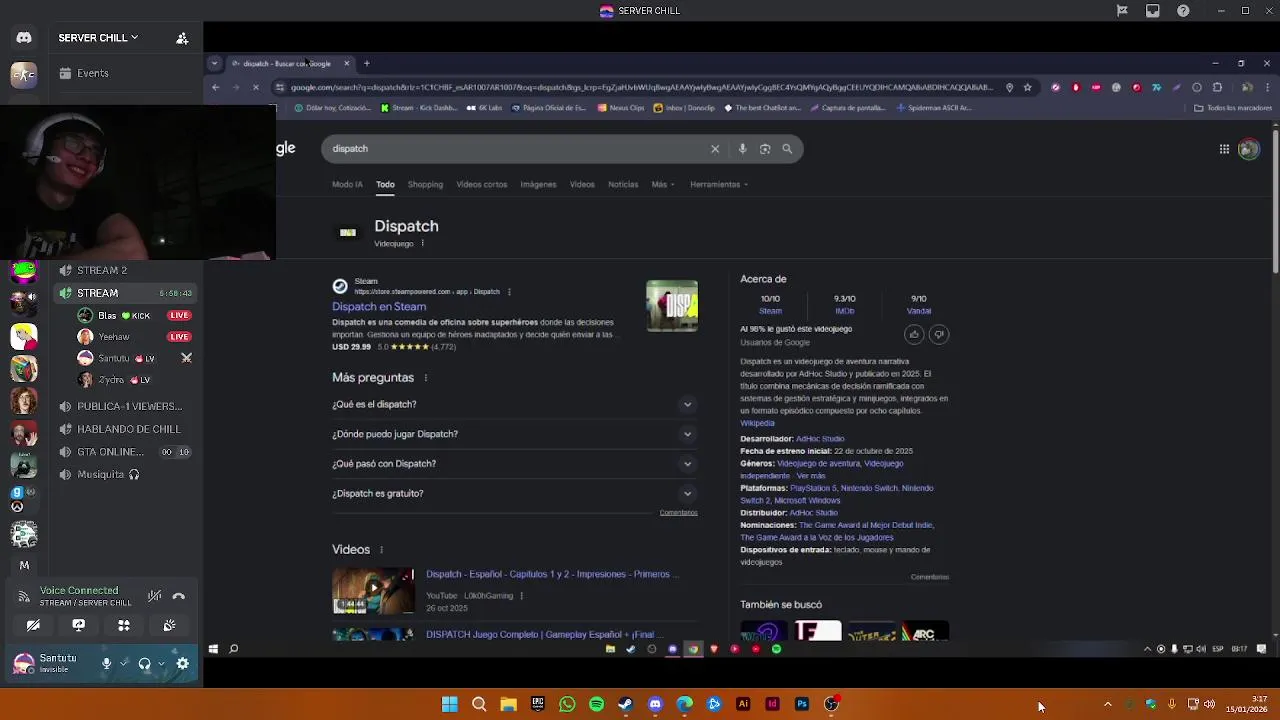Viewport: 1280px width, 720px height.
Task: Switch to Videos cortos search tab
Action: coord(482,184)
